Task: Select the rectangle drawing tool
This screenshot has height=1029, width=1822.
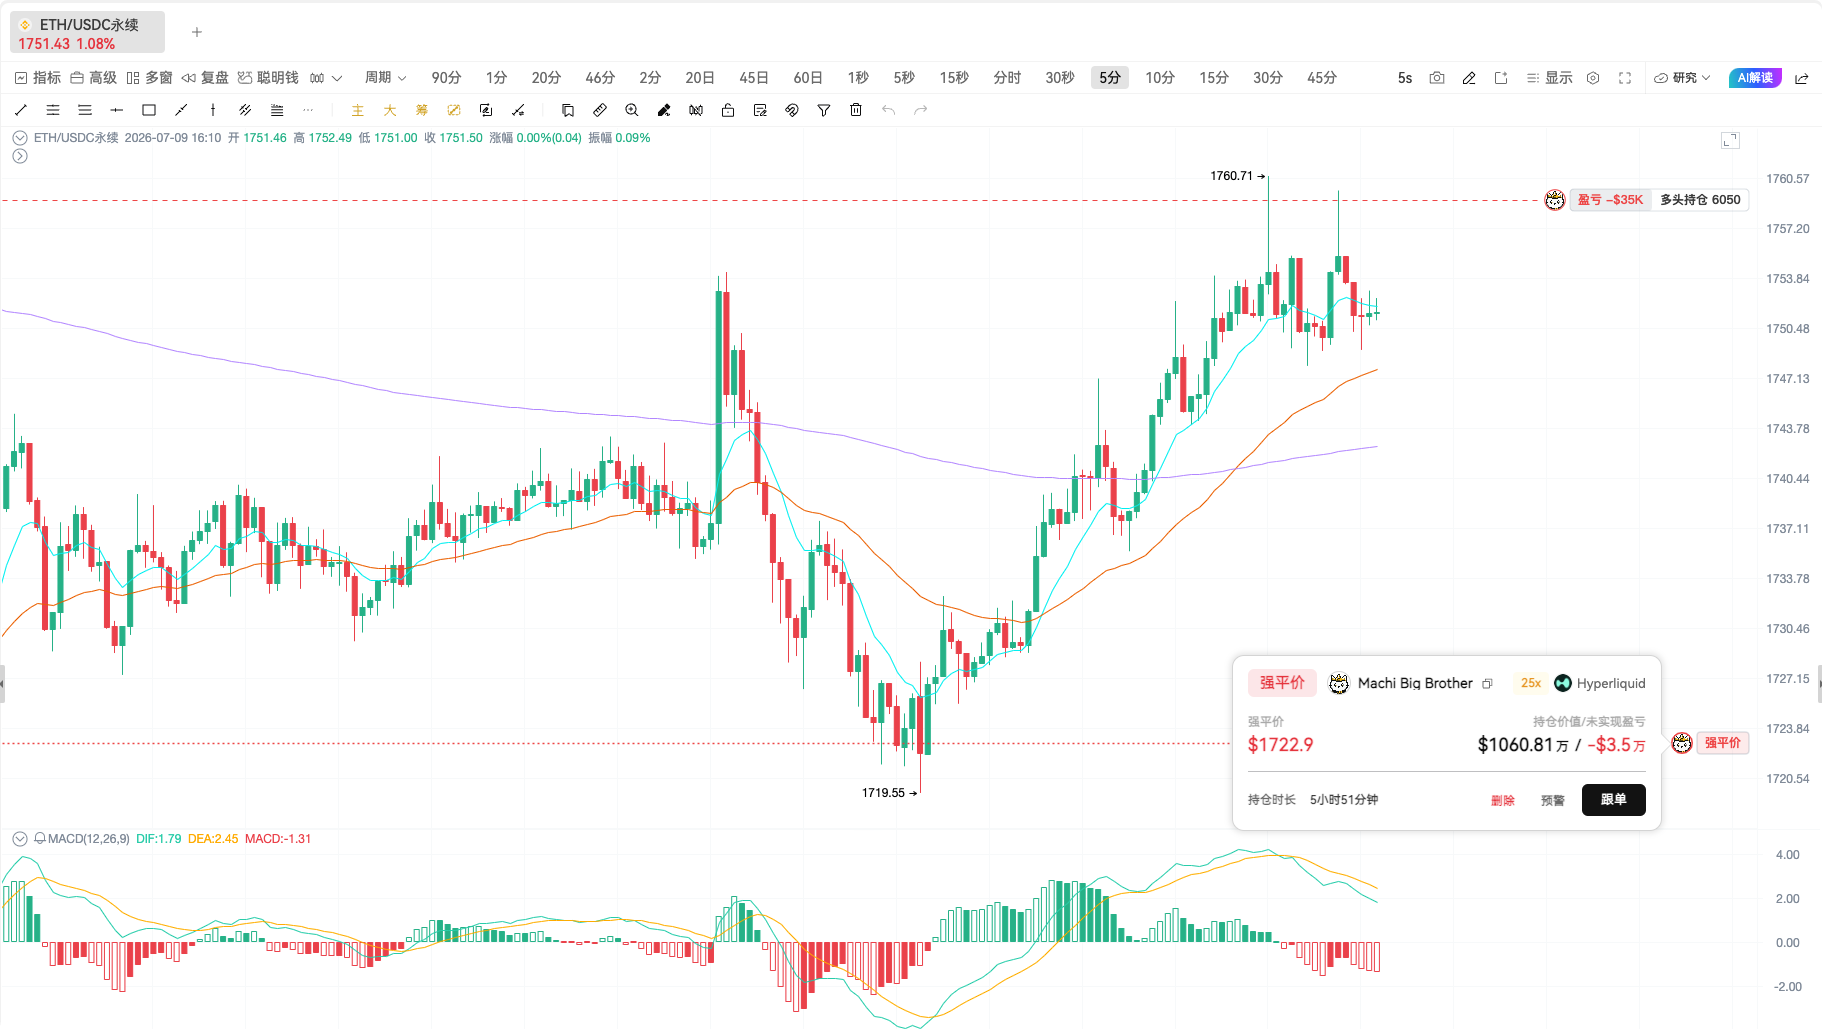Action: (x=149, y=110)
